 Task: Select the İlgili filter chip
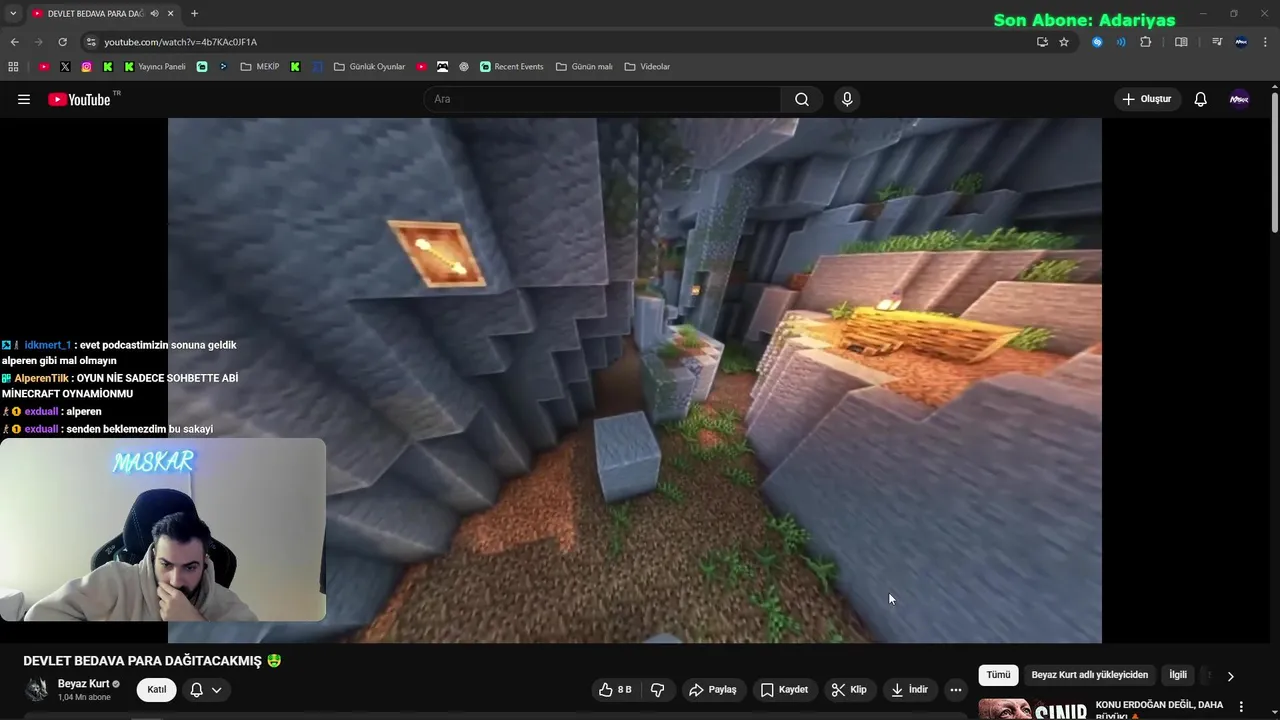click(1178, 675)
